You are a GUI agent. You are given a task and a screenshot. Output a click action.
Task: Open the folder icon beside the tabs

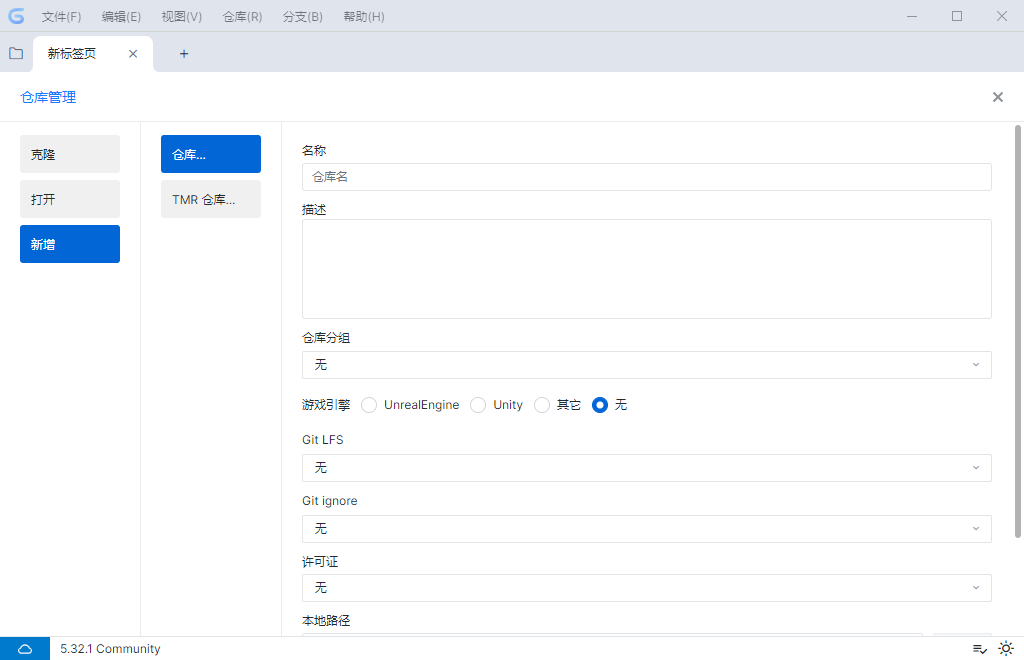tap(15, 53)
